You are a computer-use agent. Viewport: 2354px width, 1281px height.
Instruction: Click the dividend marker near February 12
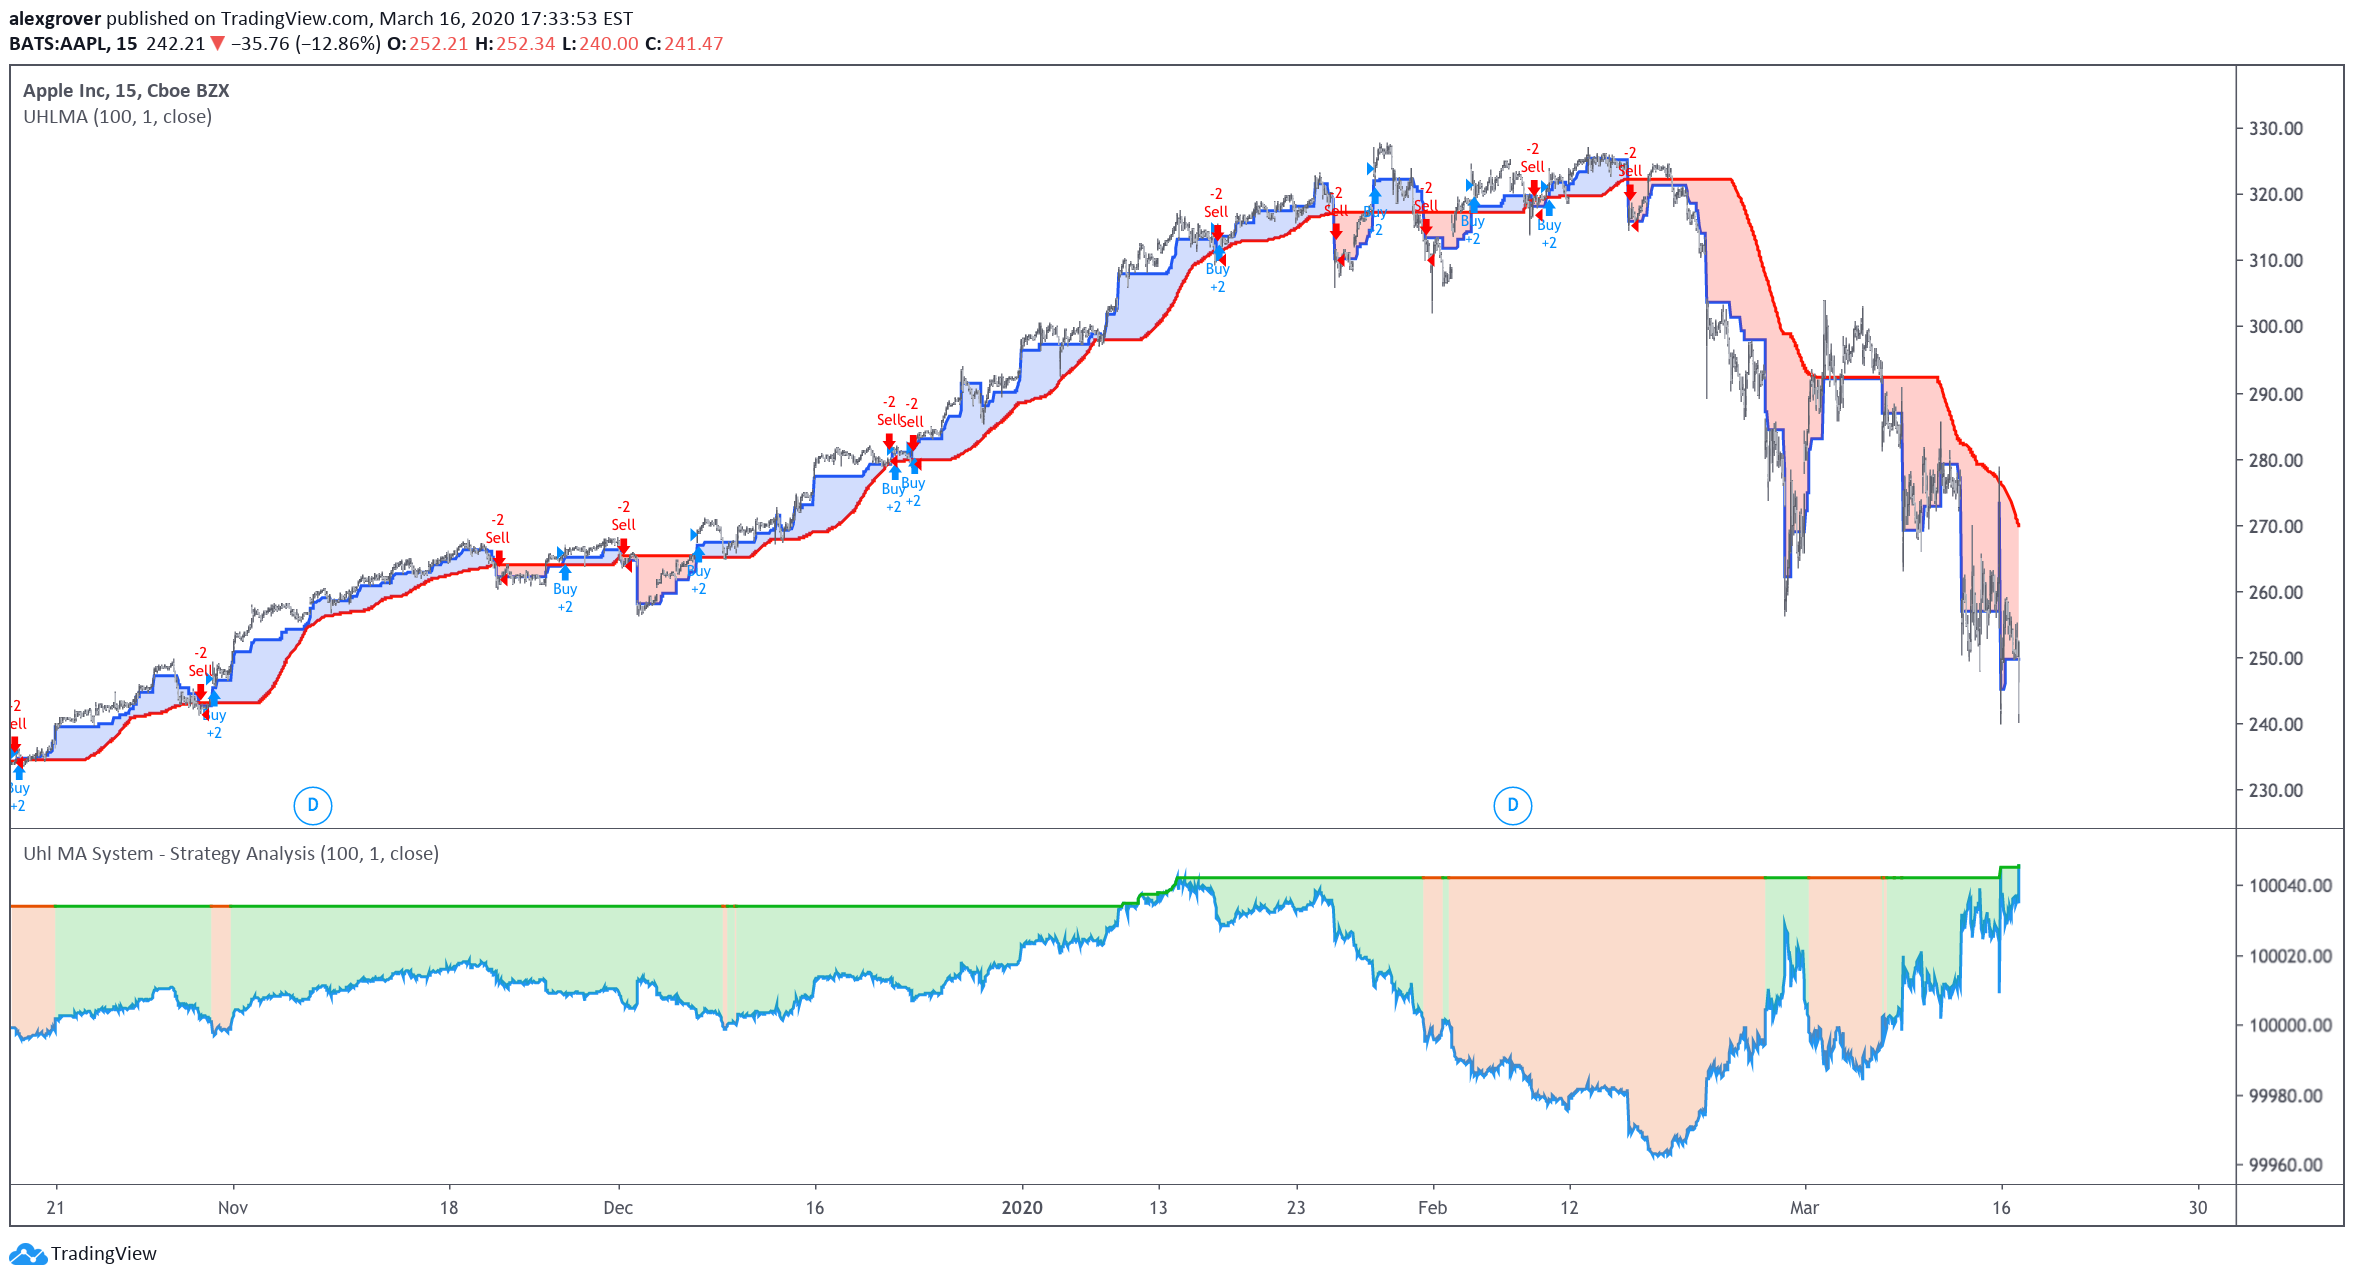(1512, 805)
